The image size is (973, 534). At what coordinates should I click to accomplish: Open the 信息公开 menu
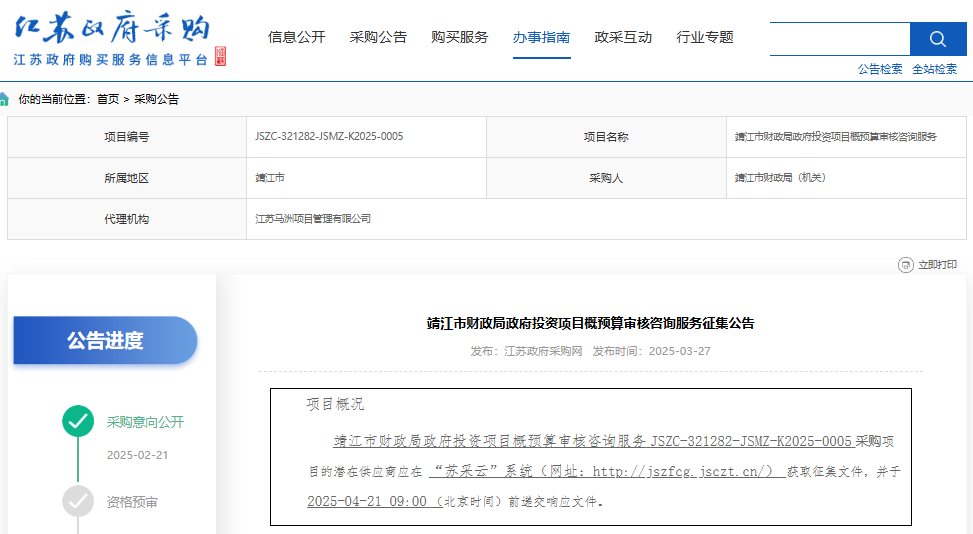pos(296,37)
